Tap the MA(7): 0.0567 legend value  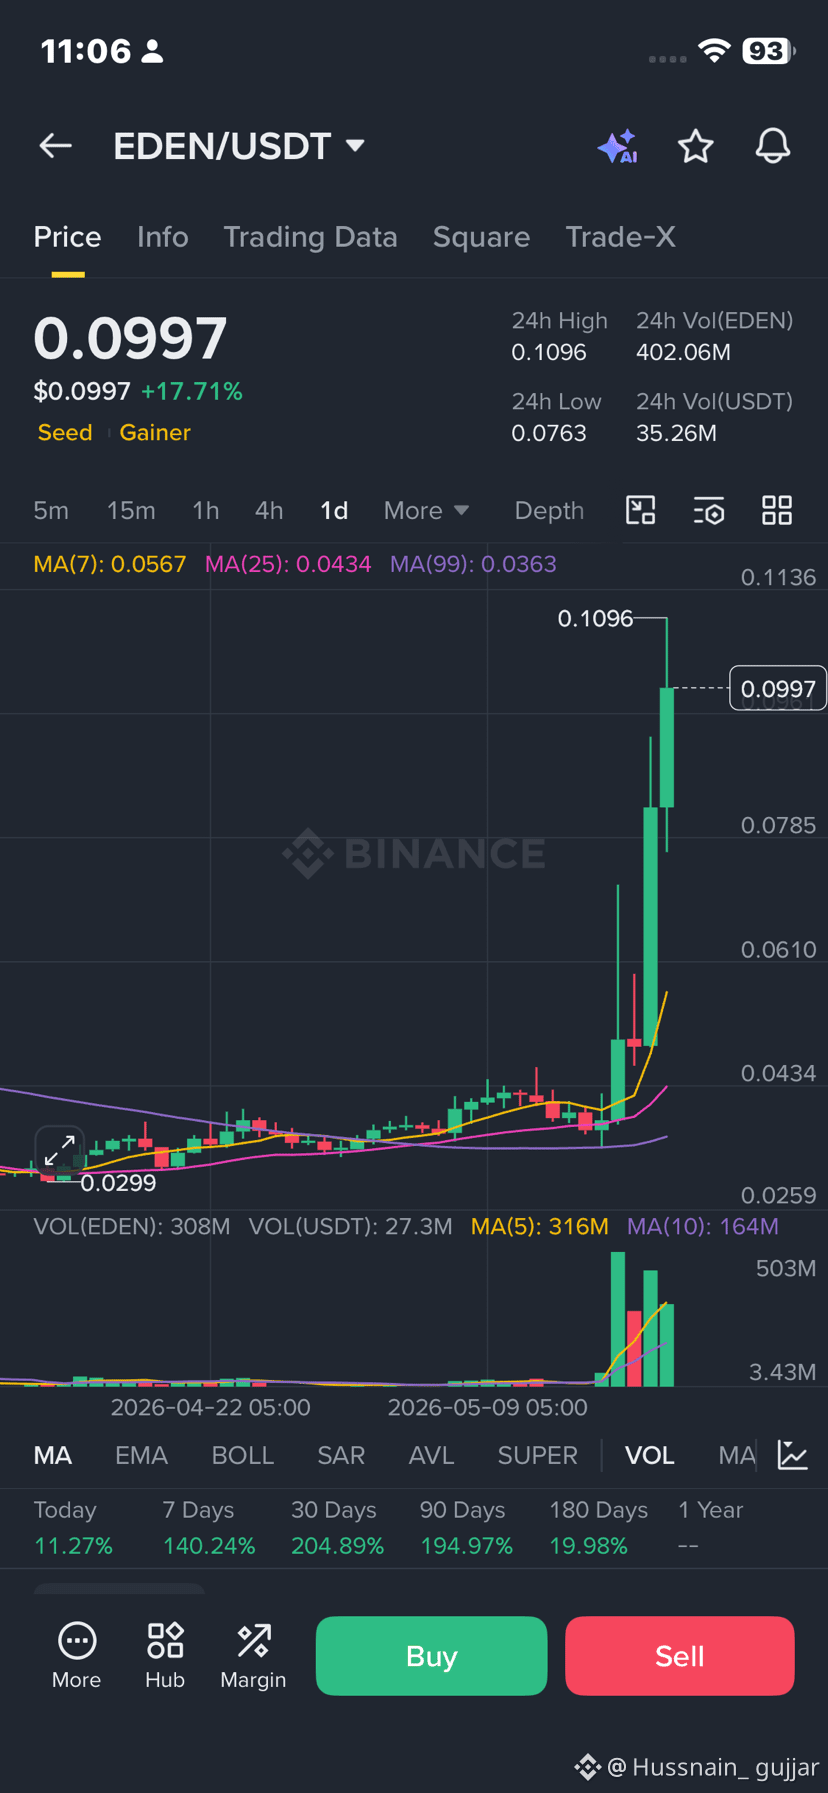[x=110, y=564]
